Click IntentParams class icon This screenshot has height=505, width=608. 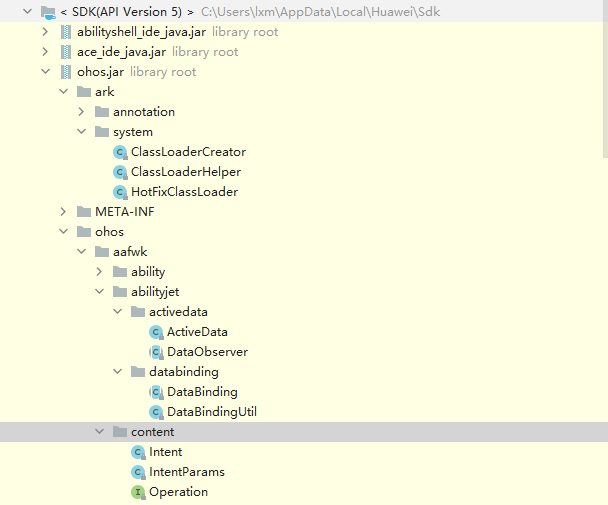click(138, 472)
